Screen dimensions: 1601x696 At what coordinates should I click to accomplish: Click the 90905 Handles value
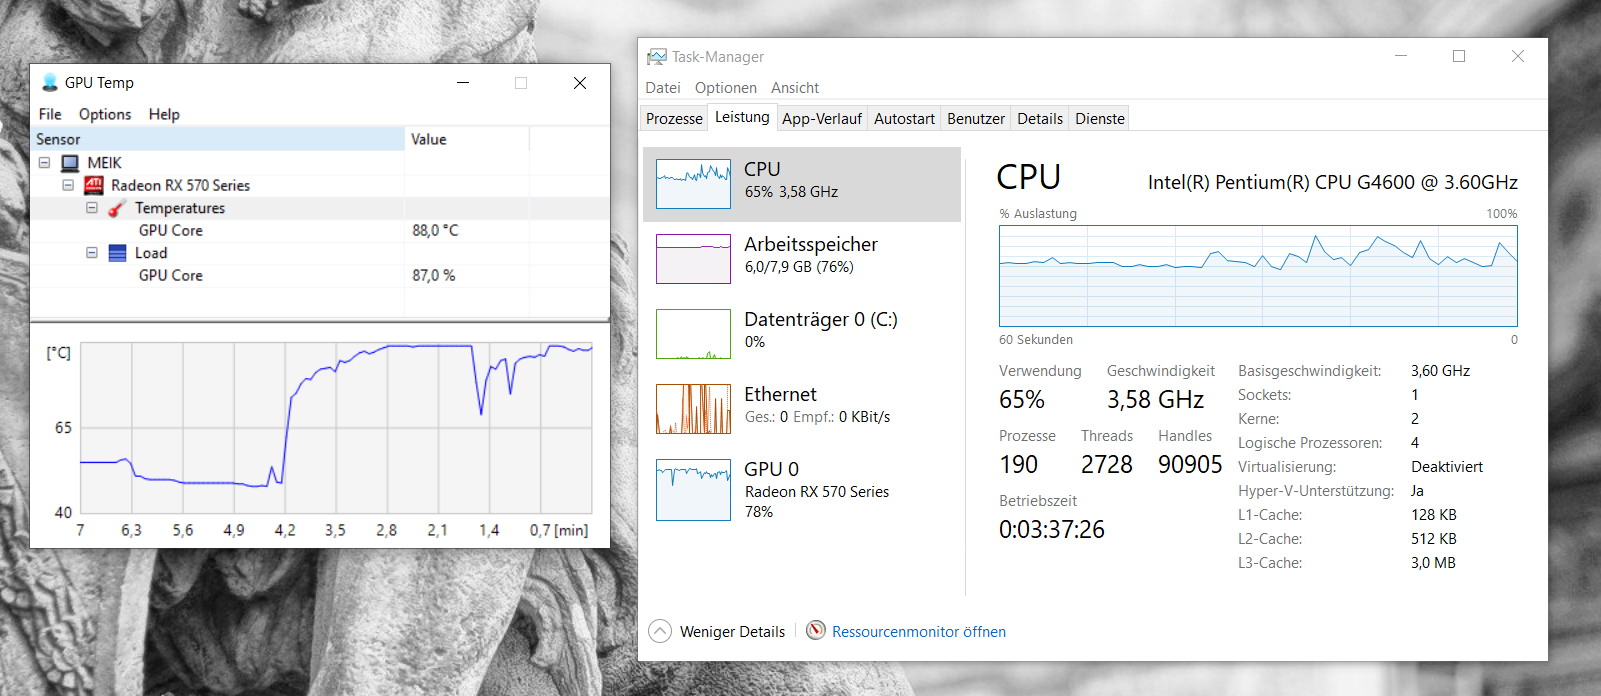coord(1190,465)
